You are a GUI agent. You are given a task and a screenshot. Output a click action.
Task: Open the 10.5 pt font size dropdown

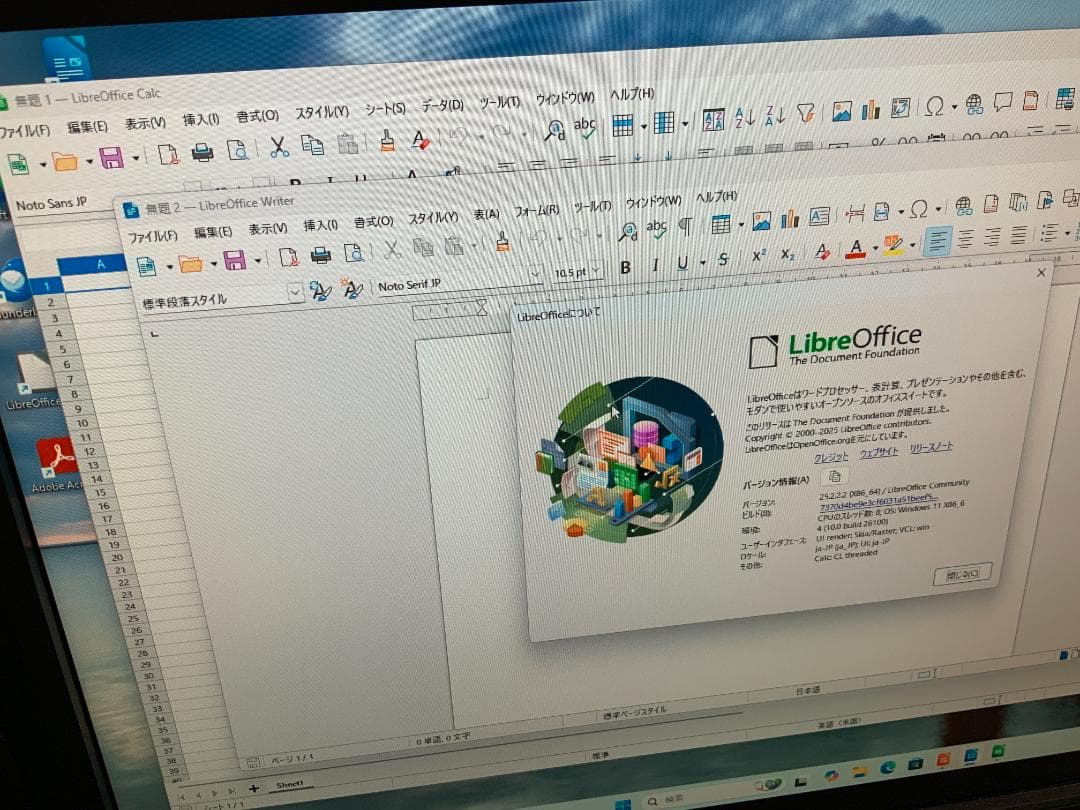597,270
